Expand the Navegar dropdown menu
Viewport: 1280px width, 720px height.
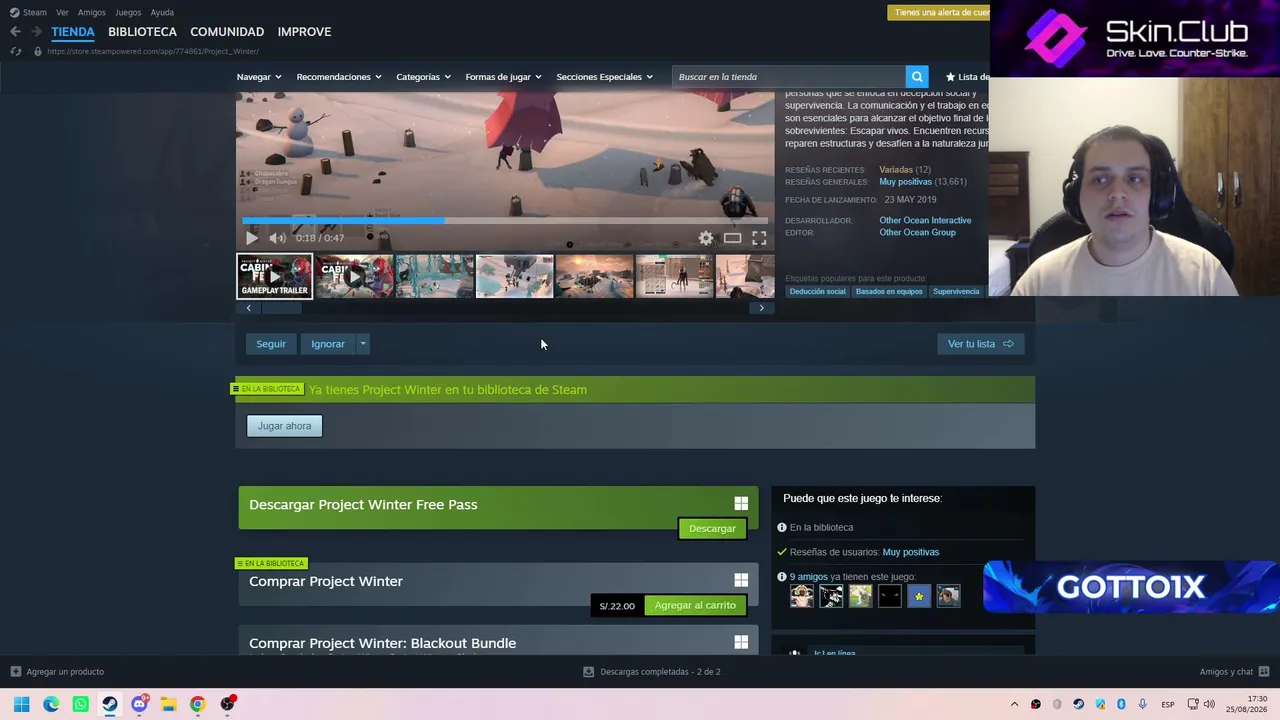point(259,77)
